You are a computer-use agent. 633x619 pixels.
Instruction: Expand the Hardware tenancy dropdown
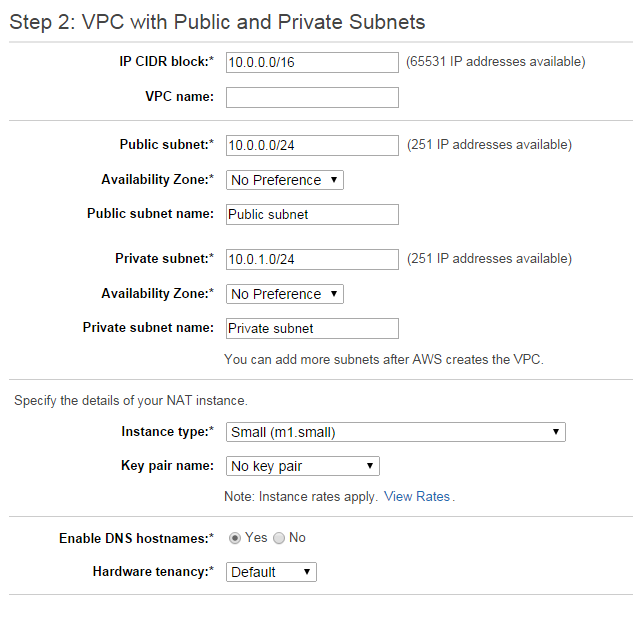pyautogui.click(x=271, y=572)
